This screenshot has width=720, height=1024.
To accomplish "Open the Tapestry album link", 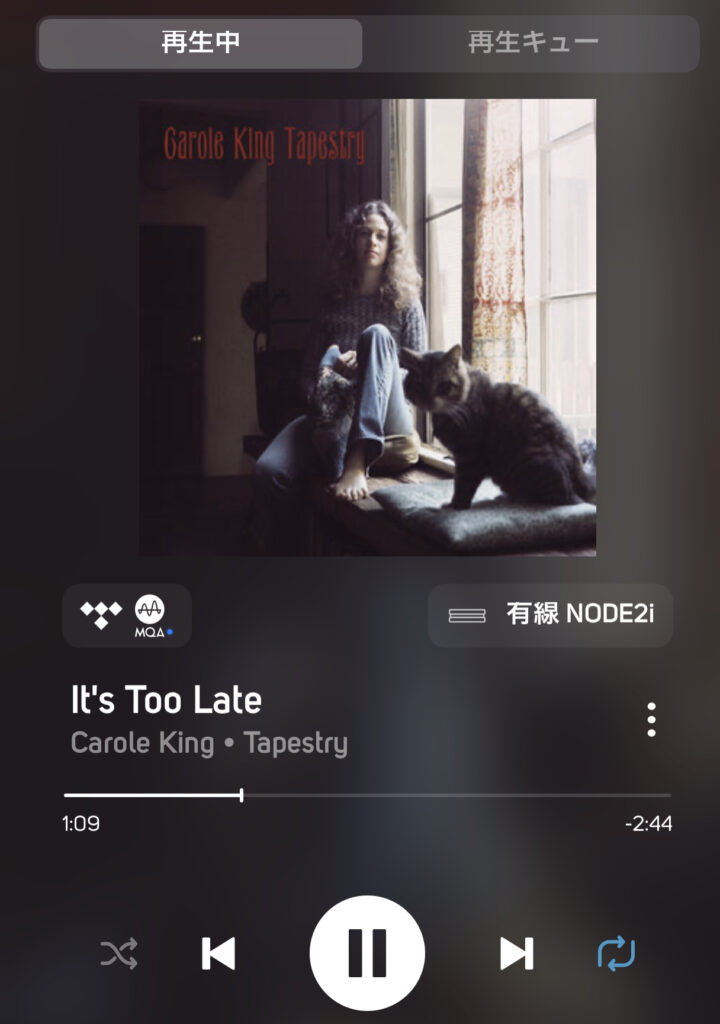I will coord(295,743).
